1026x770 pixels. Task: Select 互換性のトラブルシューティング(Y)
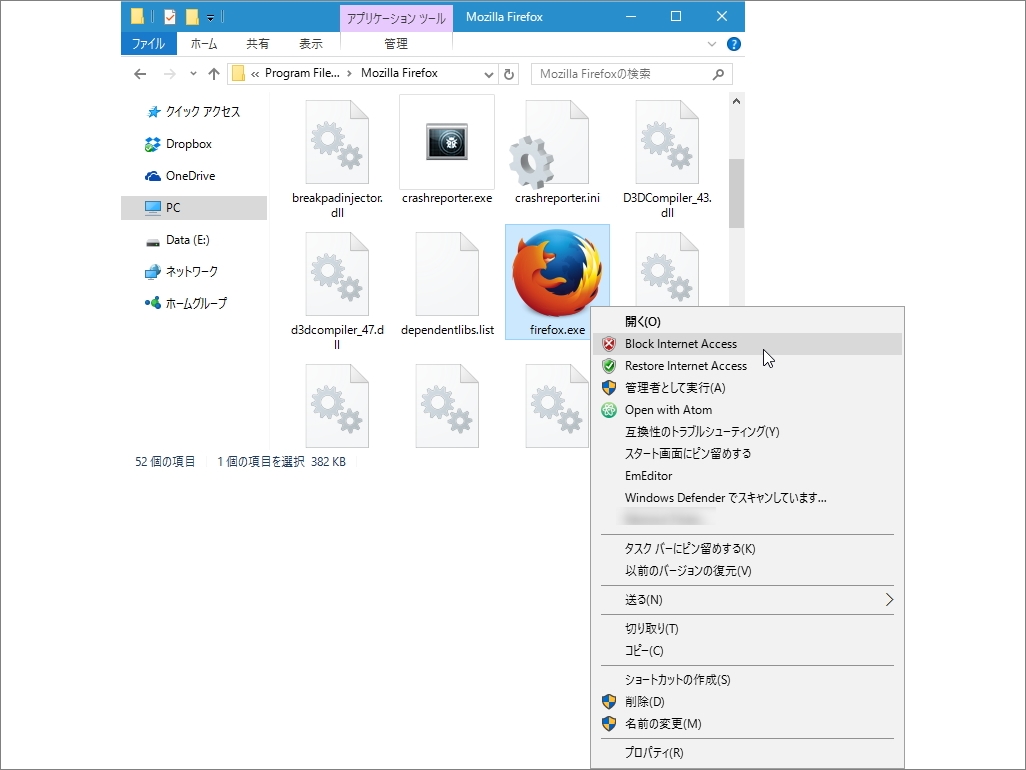[747, 432]
